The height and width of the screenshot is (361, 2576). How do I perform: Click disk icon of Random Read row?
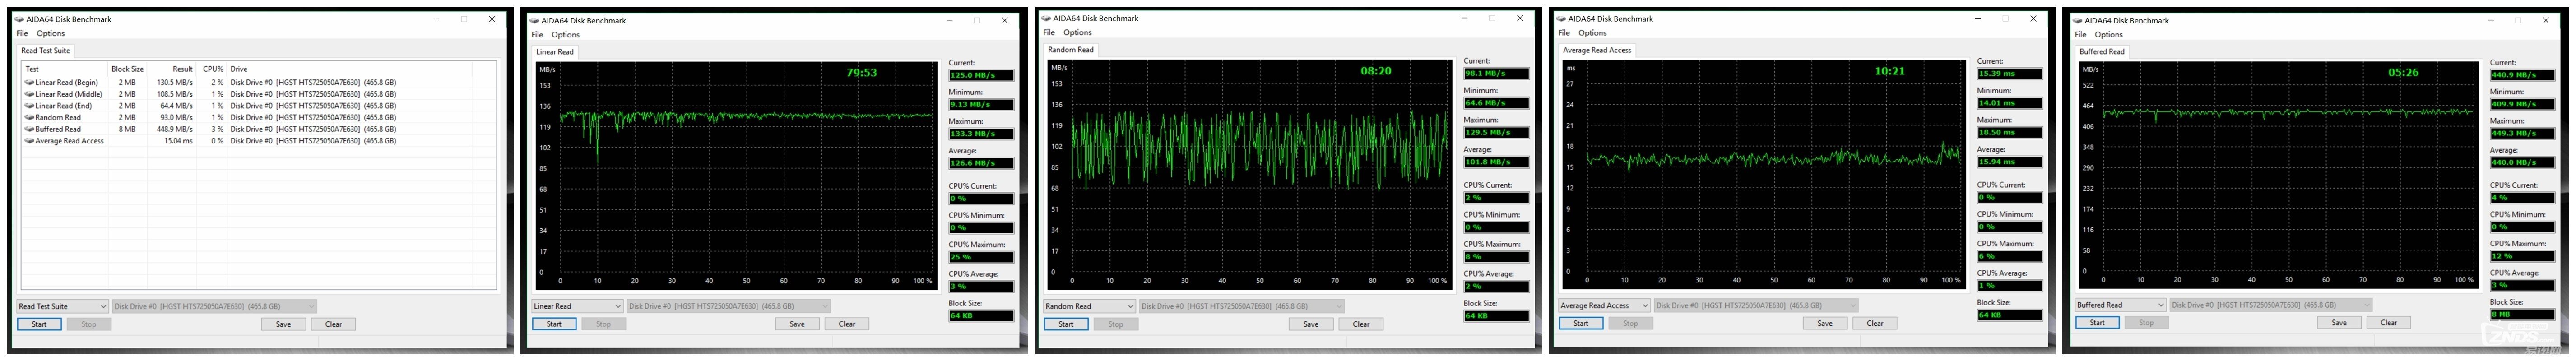(29, 117)
